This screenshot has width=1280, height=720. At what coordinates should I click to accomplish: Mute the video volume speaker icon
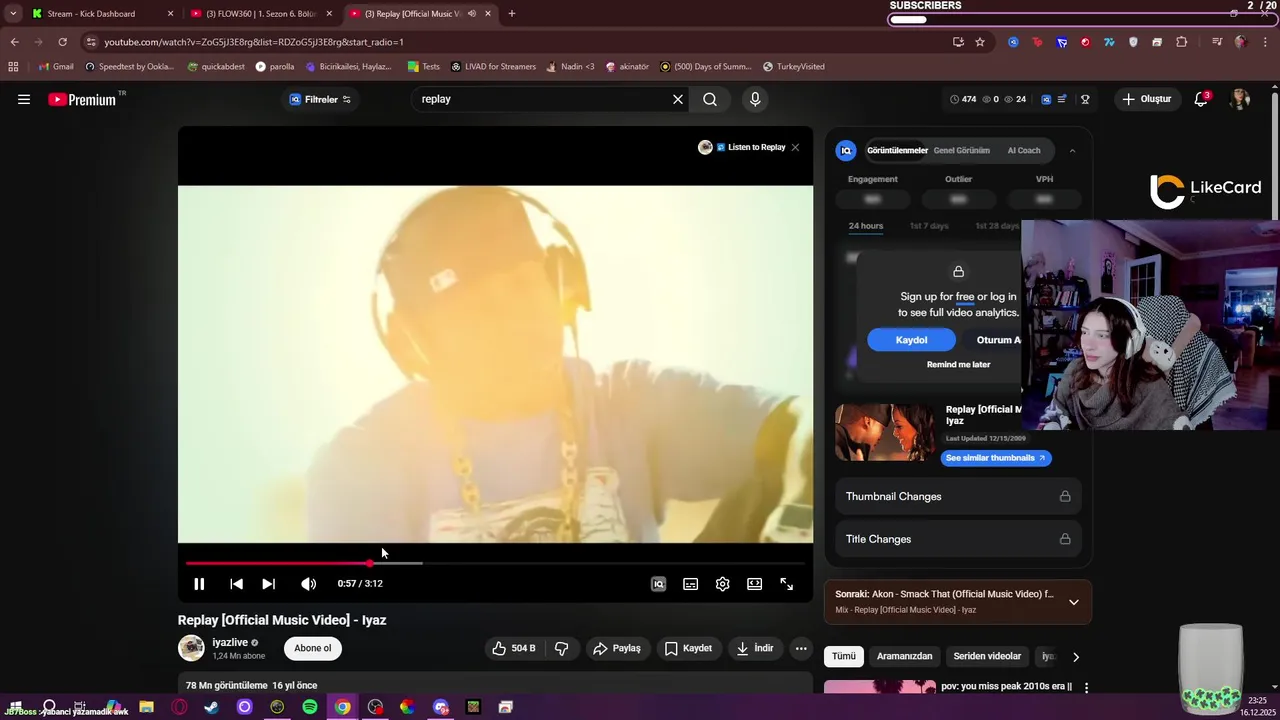coord(308,584)
